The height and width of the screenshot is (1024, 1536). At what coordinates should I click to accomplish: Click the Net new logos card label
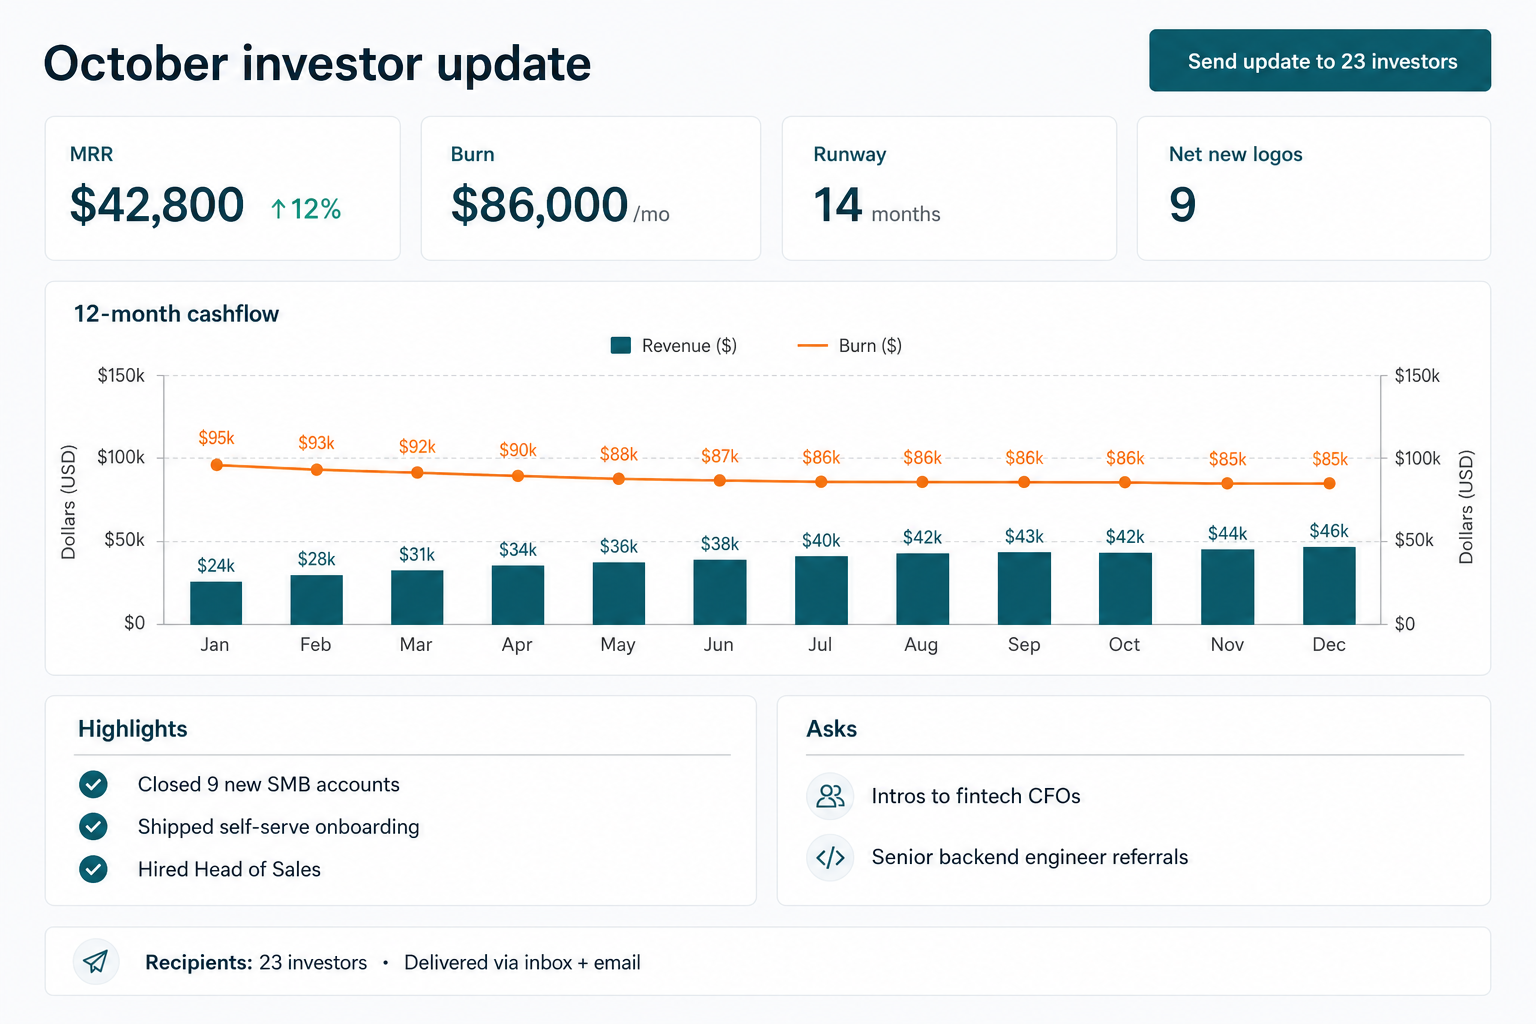point(1236,154)
